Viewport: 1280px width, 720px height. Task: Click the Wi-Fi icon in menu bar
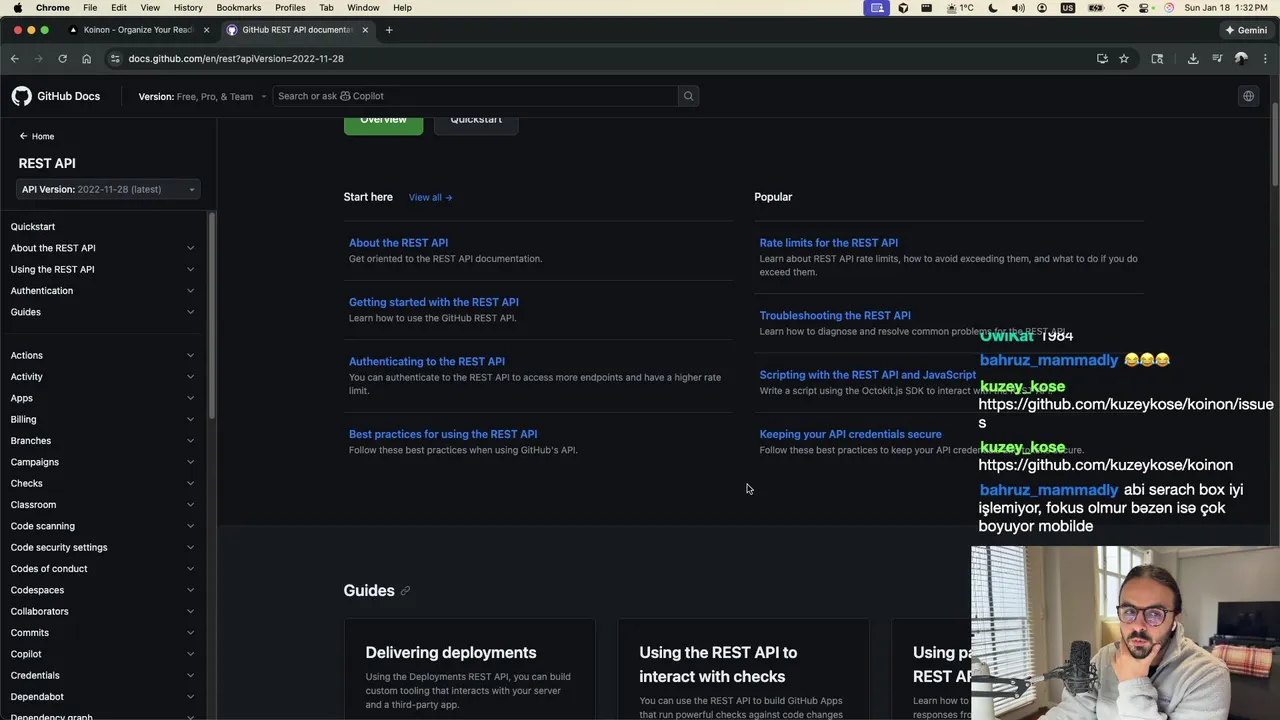pyautogui.click(x=1122, y=8)
